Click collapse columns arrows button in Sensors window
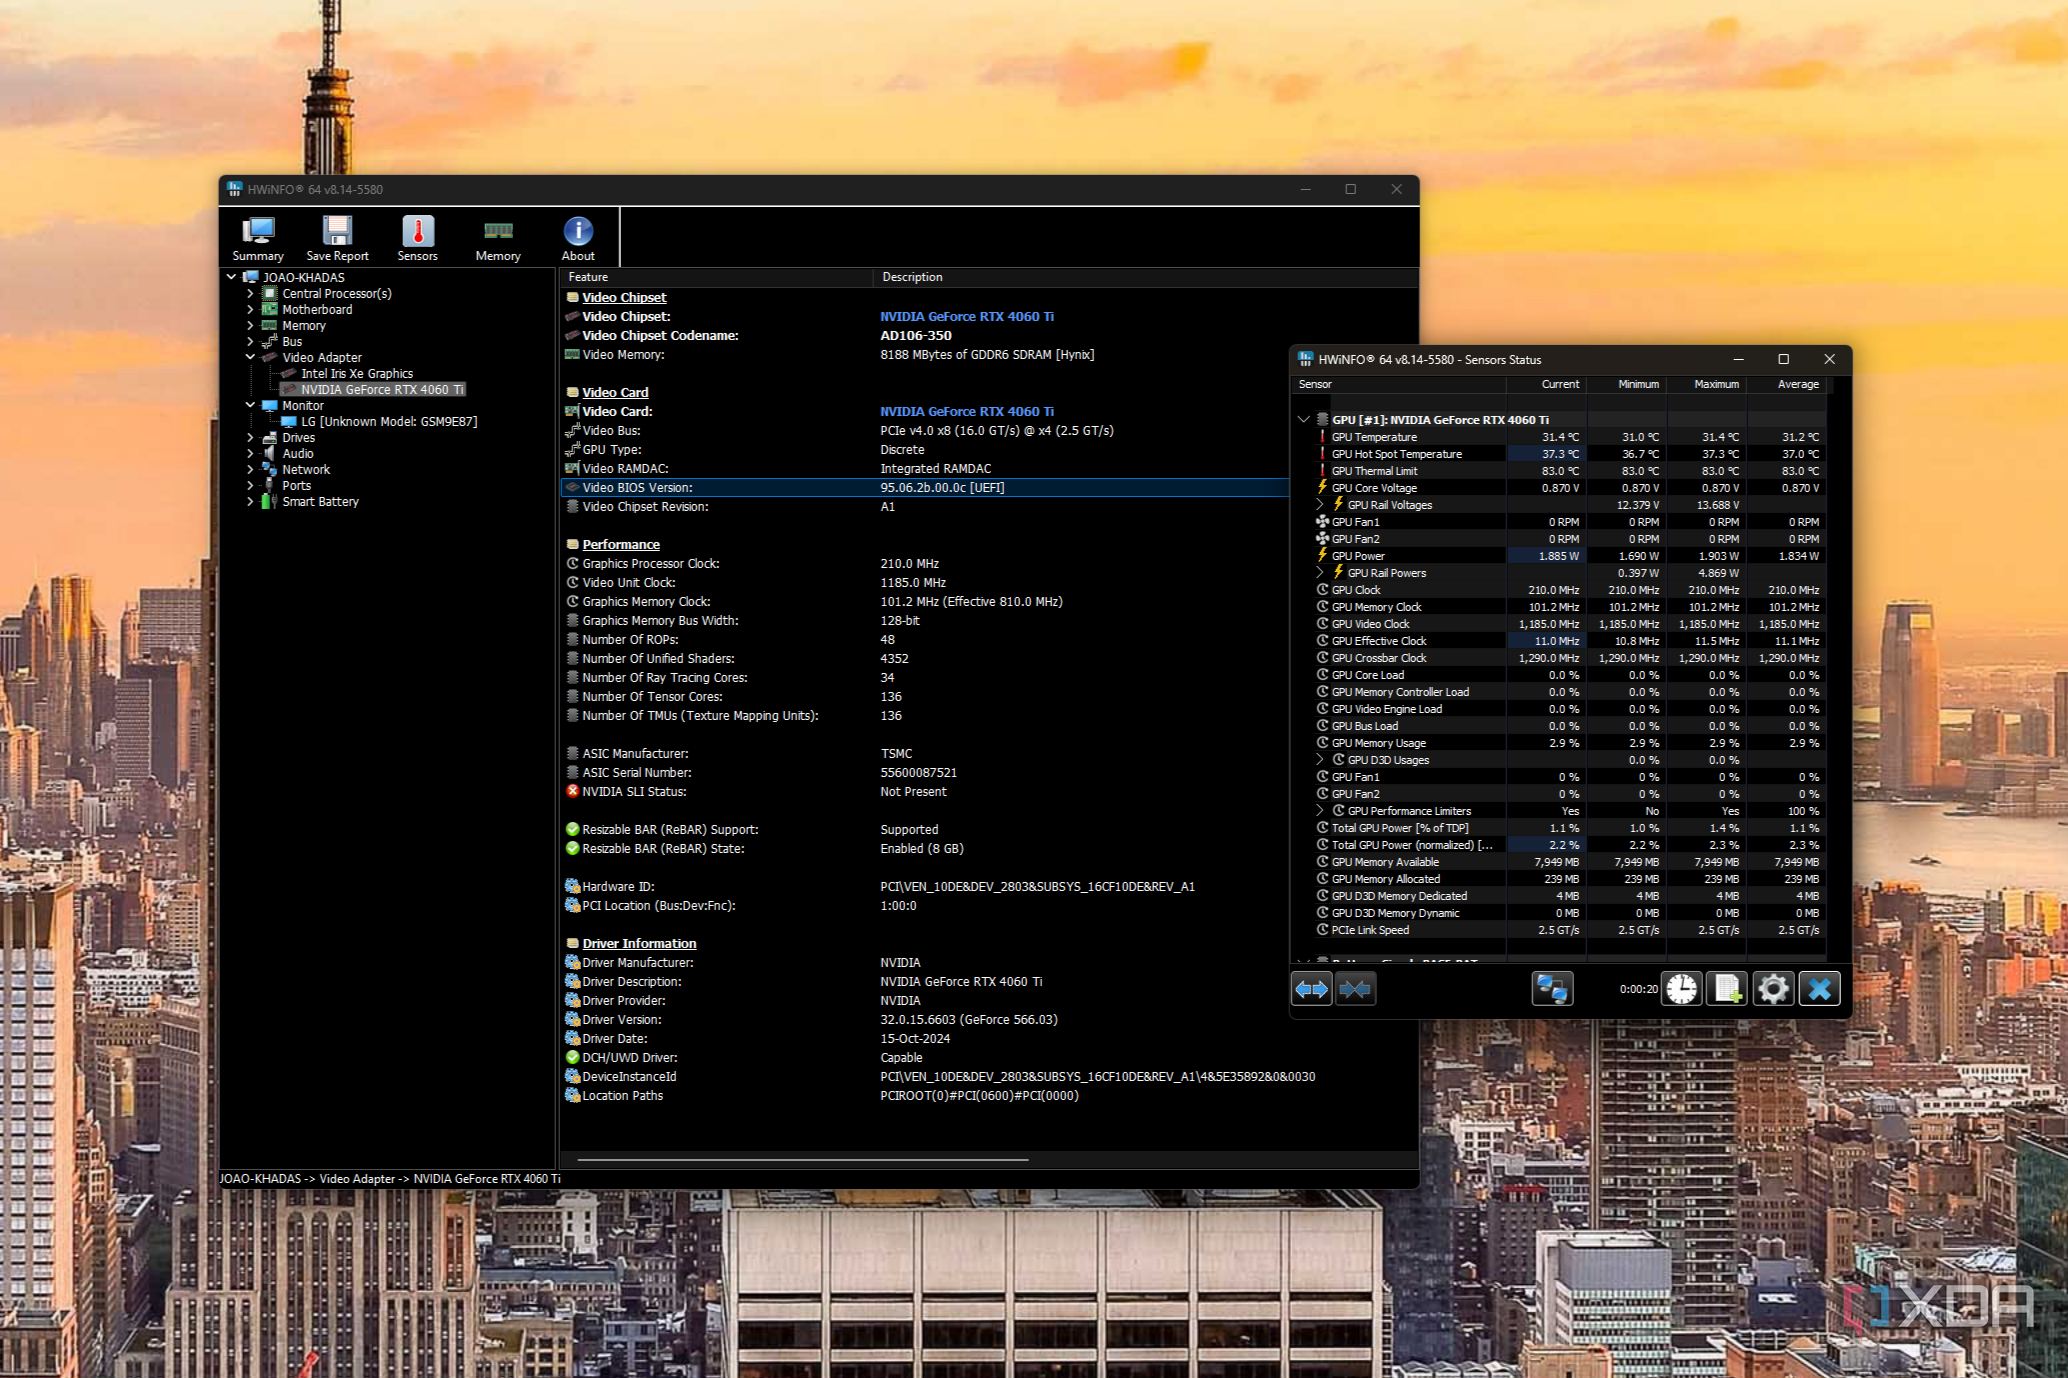 1355,989
